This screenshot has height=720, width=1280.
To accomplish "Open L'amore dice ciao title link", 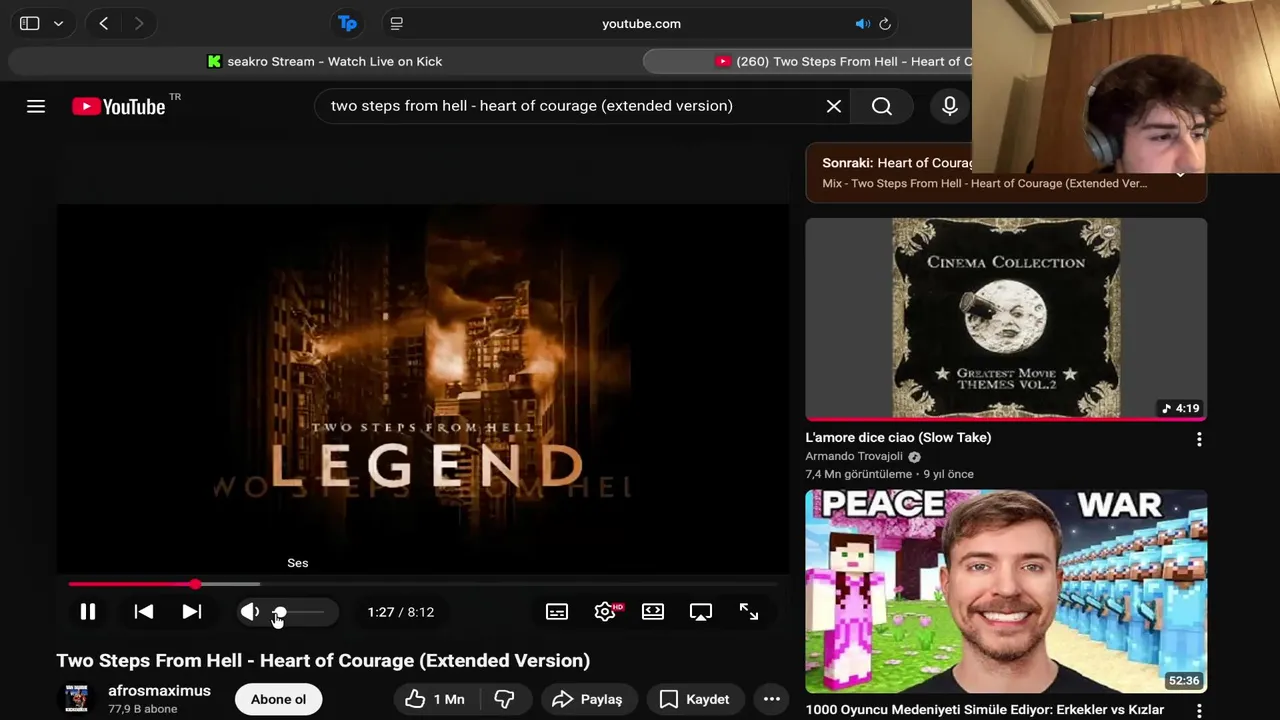I will (898, 437).
